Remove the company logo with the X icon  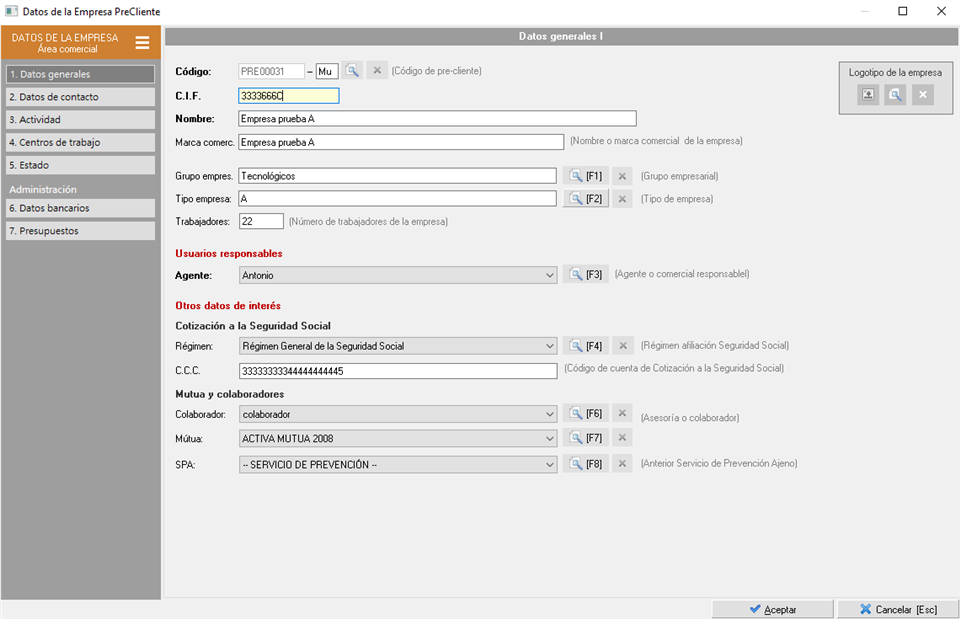pyautogui.click(x=922, y=95)
